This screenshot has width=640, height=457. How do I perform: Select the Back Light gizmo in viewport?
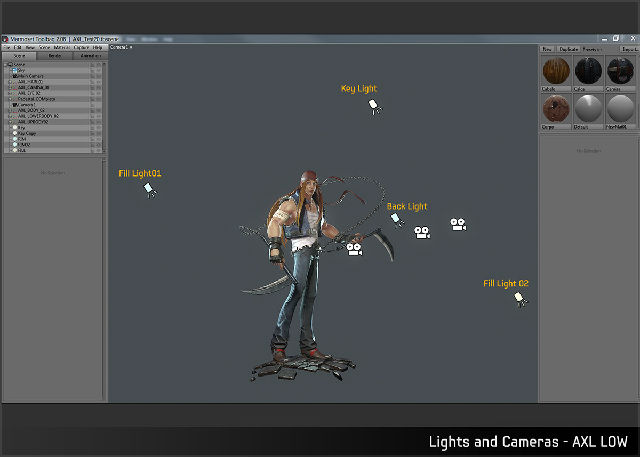[x=397, y=220]
